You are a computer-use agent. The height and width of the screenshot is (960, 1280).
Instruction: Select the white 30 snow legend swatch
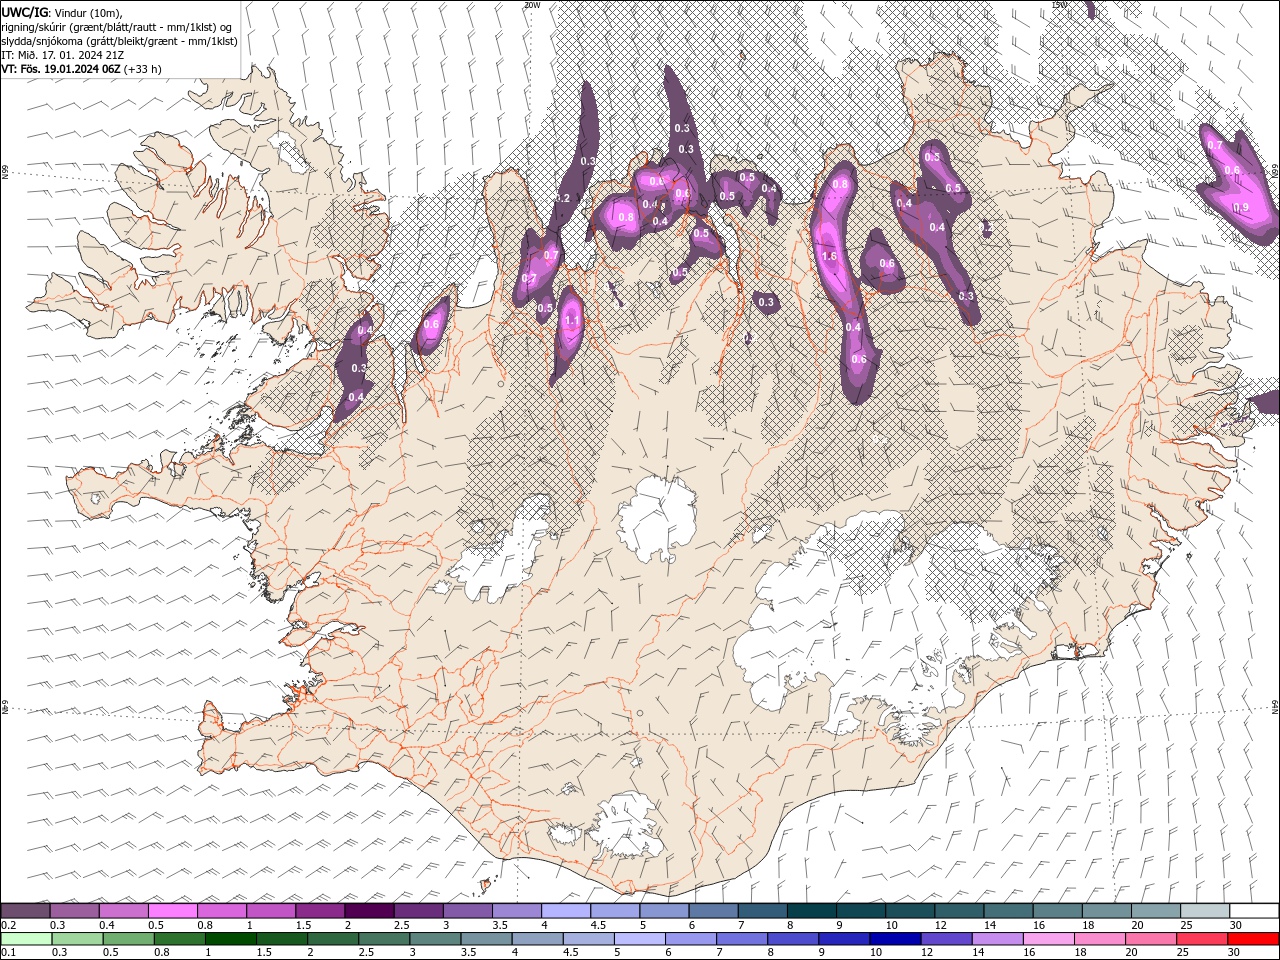(1255, 911)
